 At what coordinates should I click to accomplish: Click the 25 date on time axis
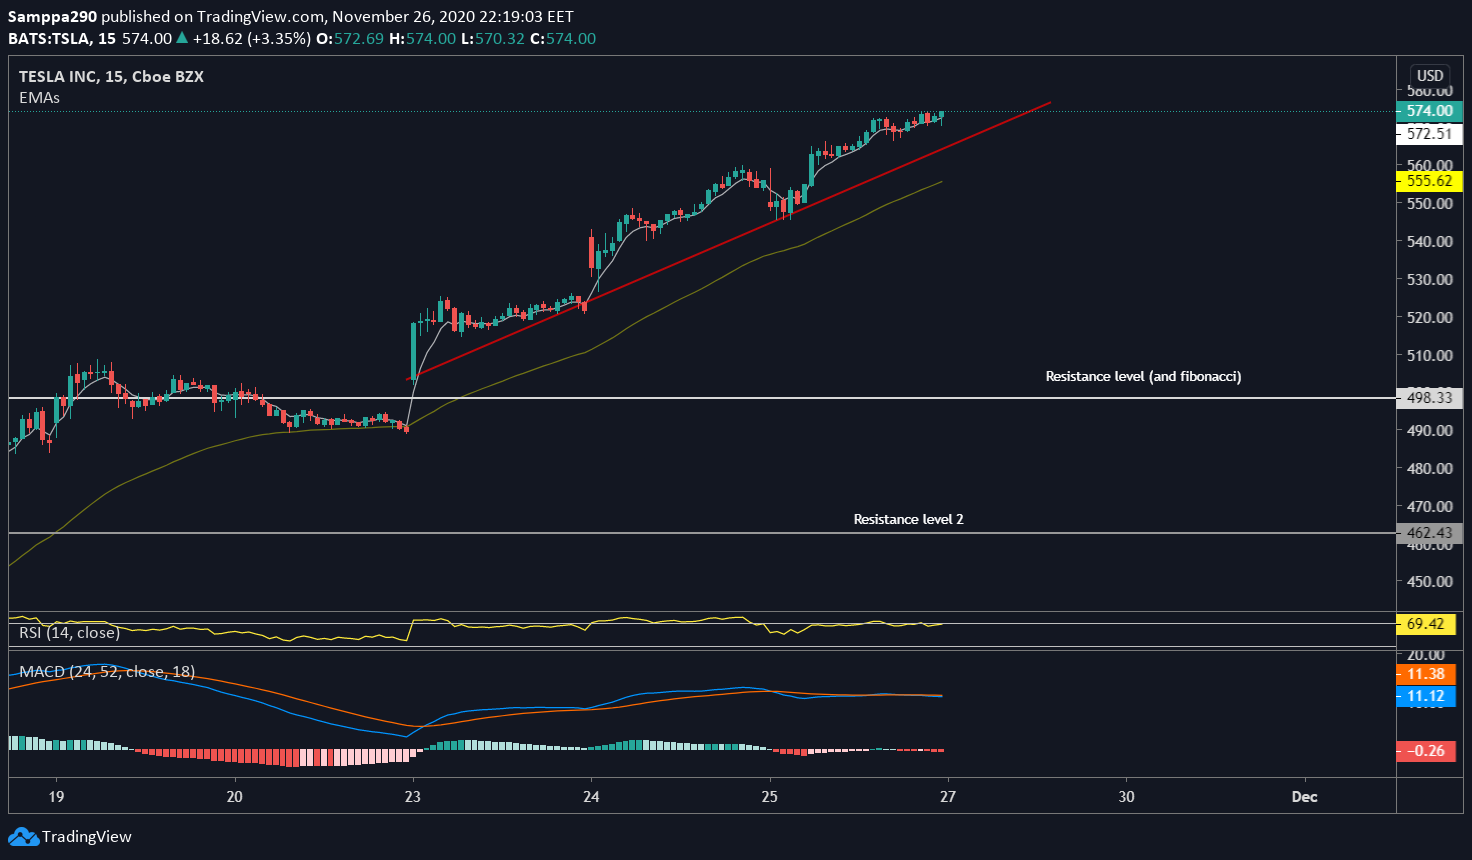[x=769, y=797]
